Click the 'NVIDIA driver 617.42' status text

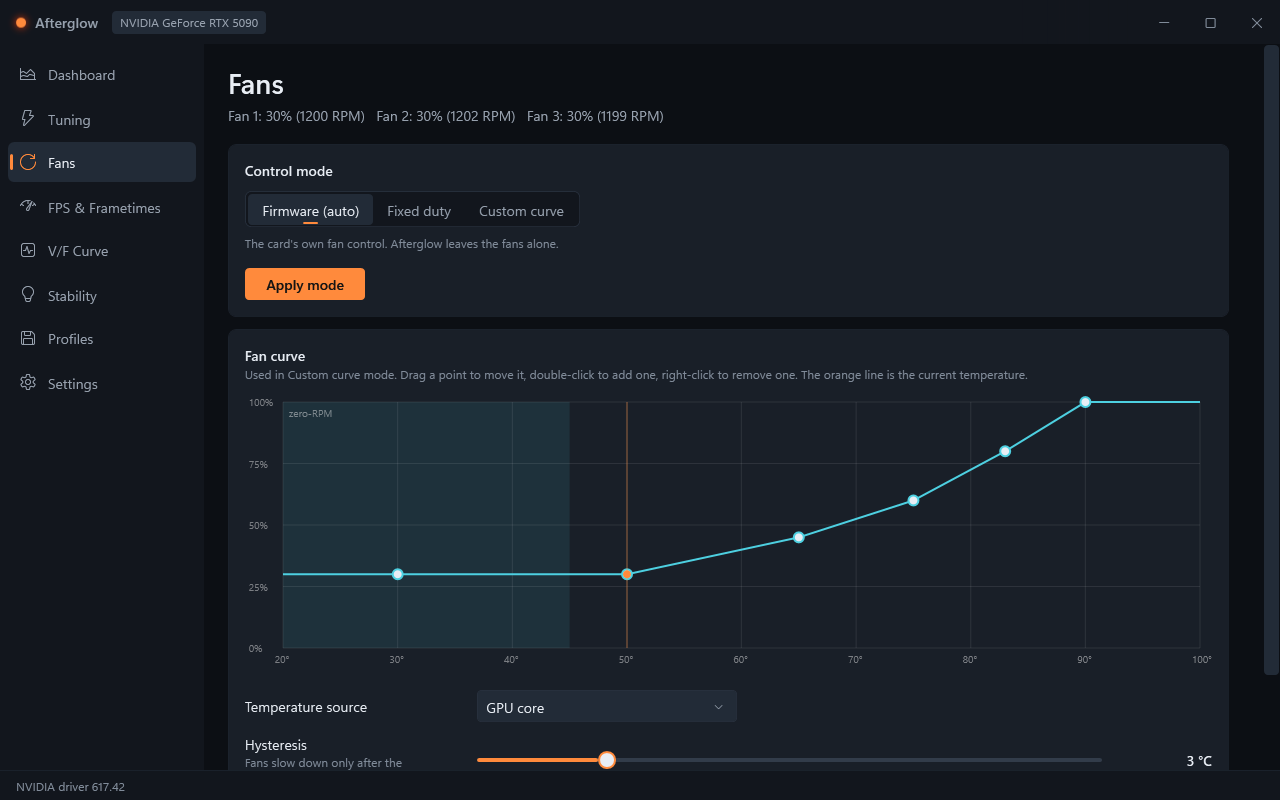70,787
